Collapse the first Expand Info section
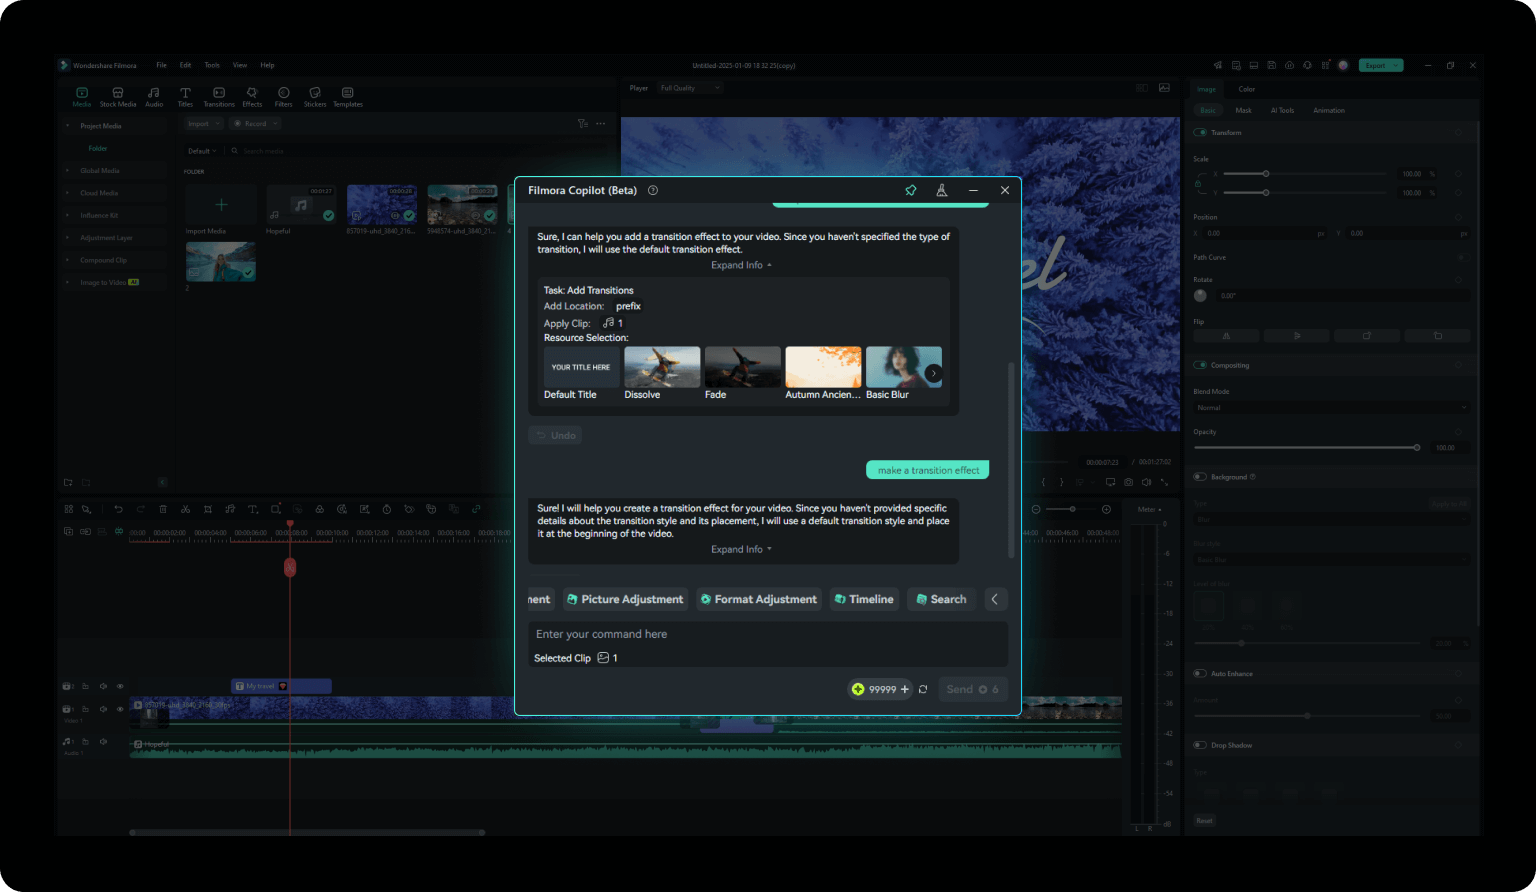The height and width of the screenshot is (892, 1536). (x=741, y=265)
